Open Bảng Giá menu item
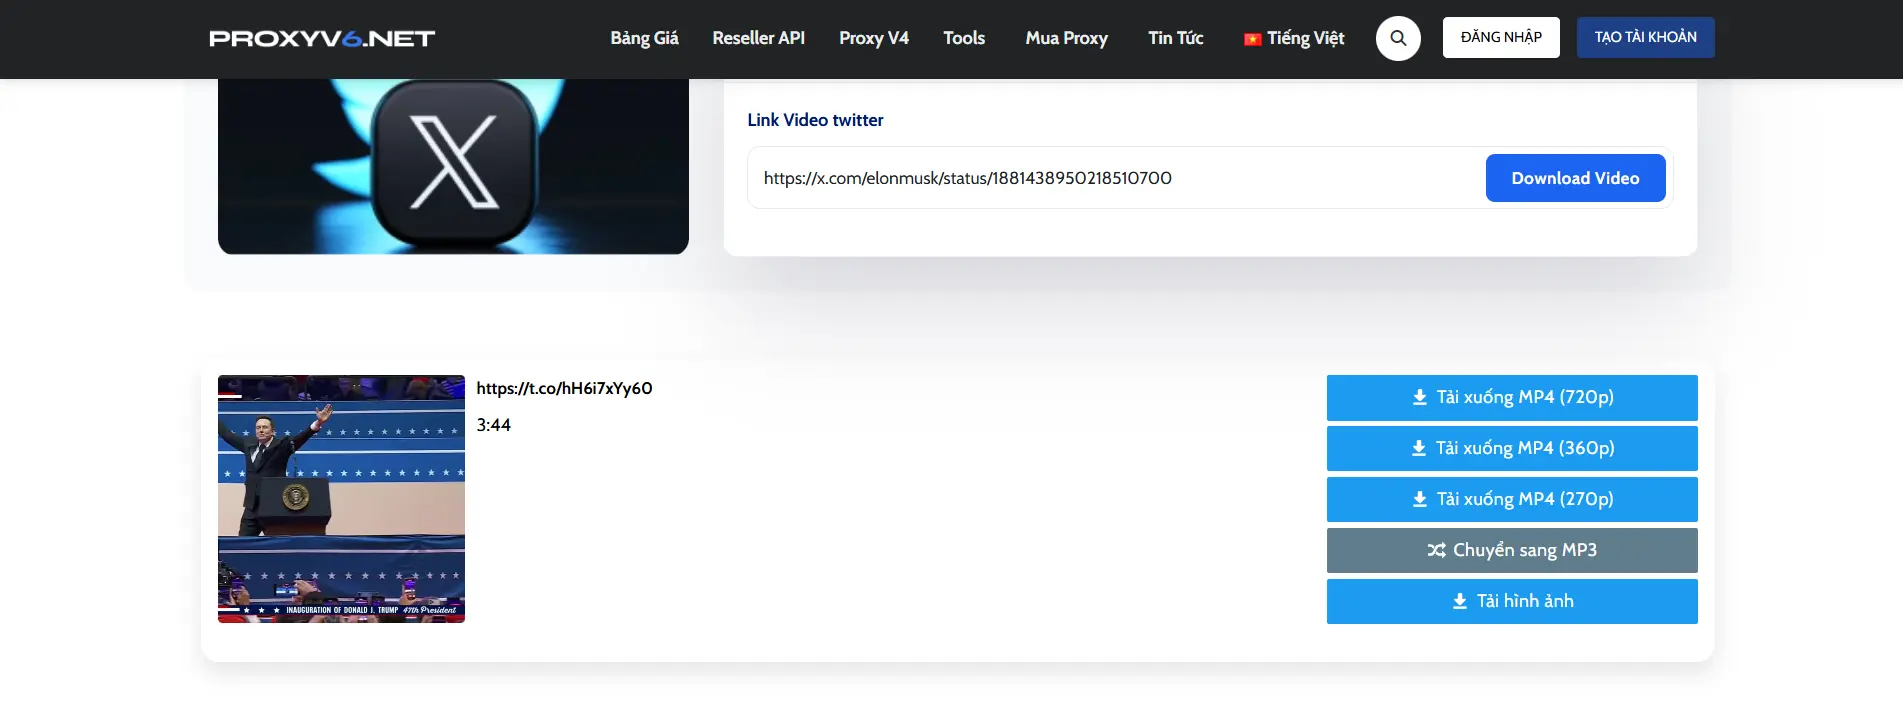This screenshot has height=722, width=1903. coord(644,38)
